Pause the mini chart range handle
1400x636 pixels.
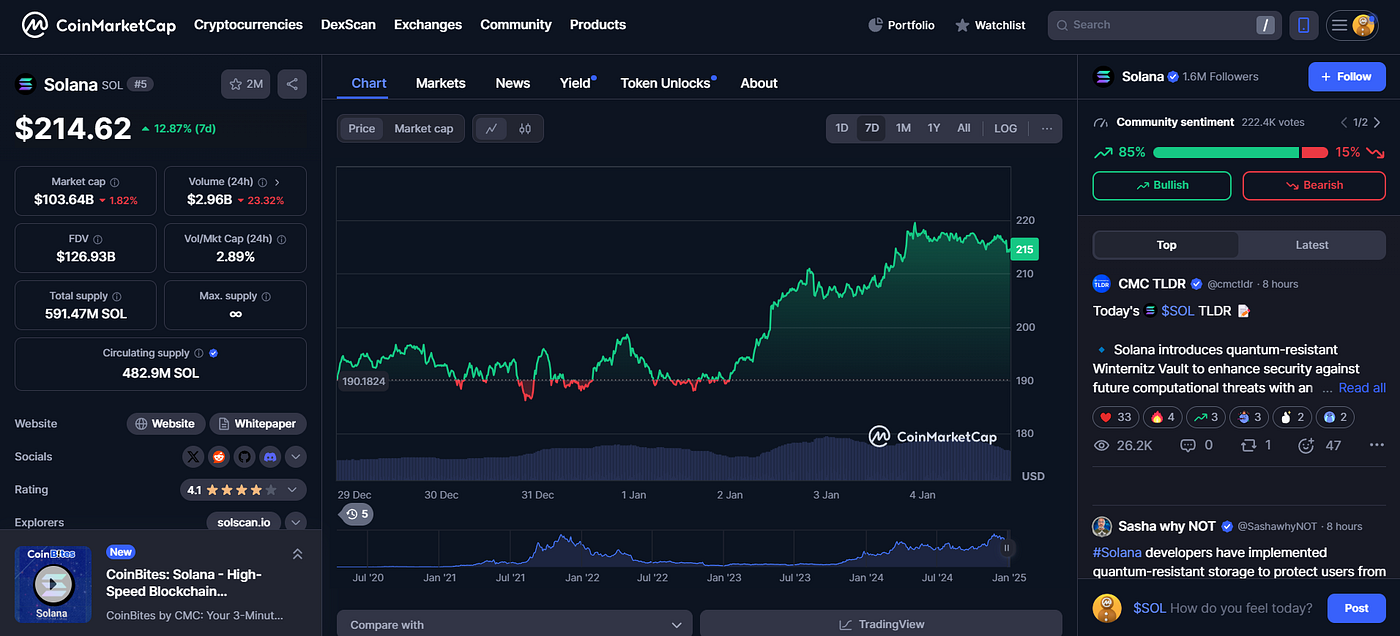[1007, 548]
